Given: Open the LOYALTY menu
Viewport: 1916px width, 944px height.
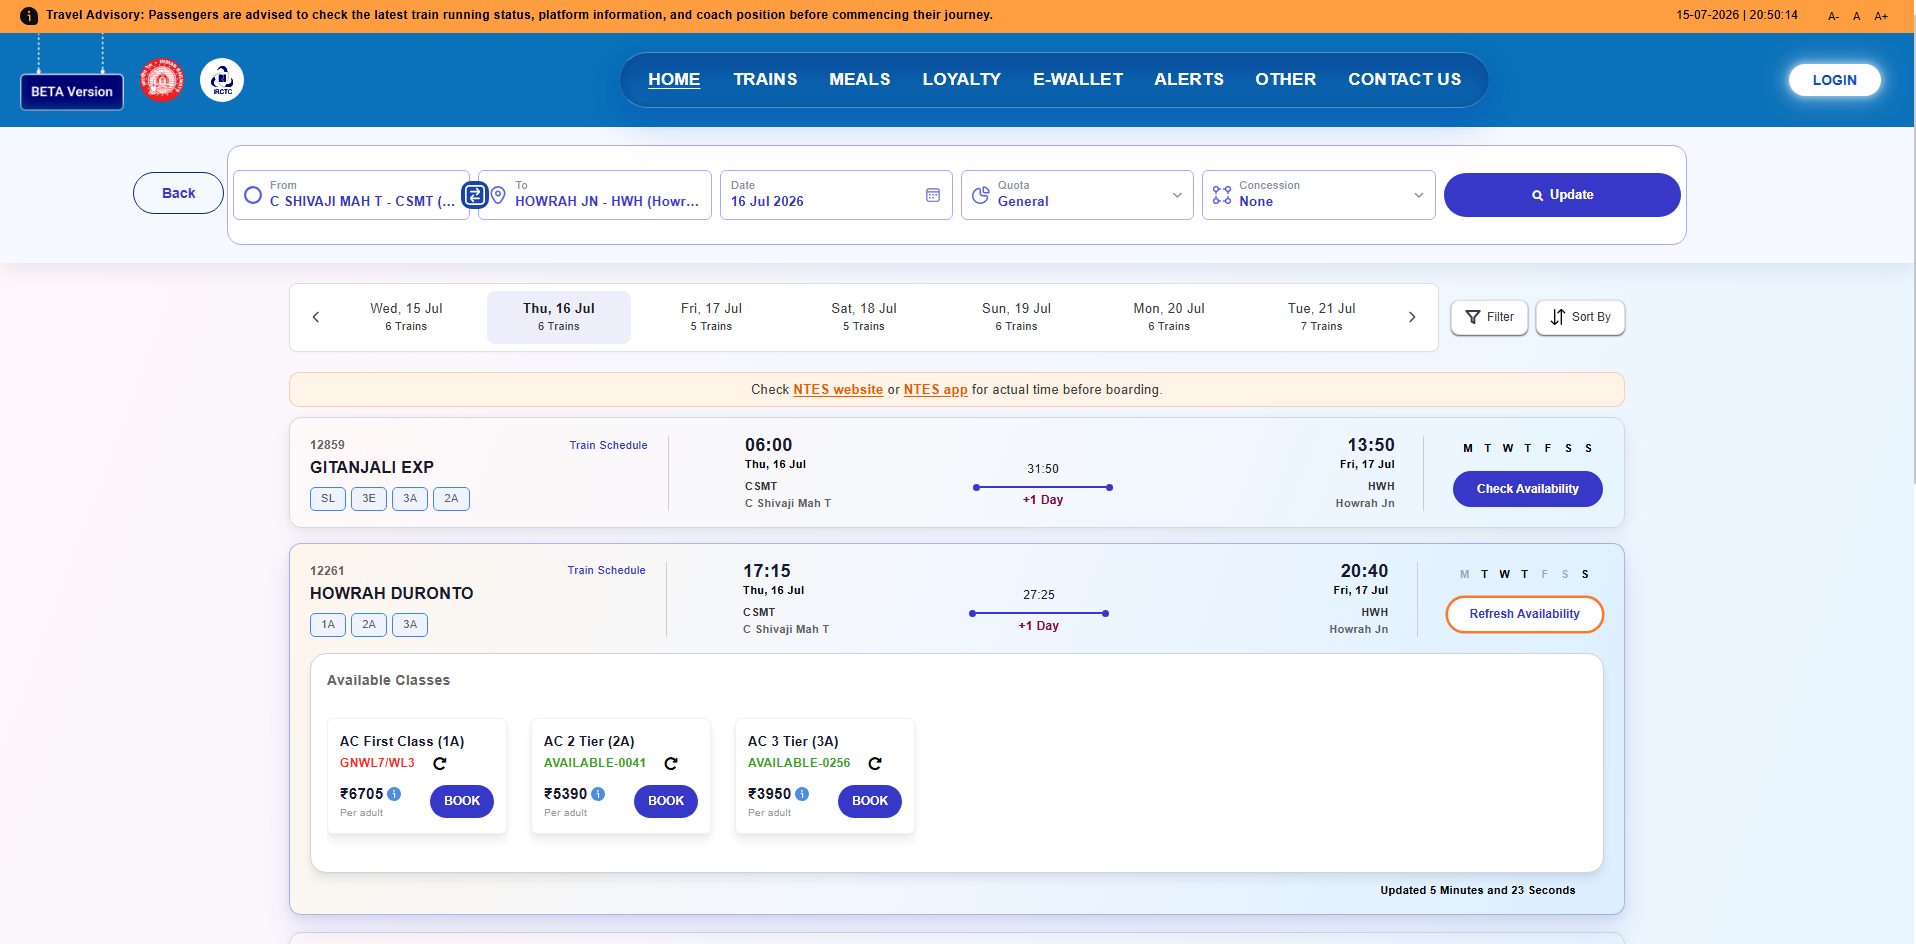Looking at the screenshot, I should point(961,79).
